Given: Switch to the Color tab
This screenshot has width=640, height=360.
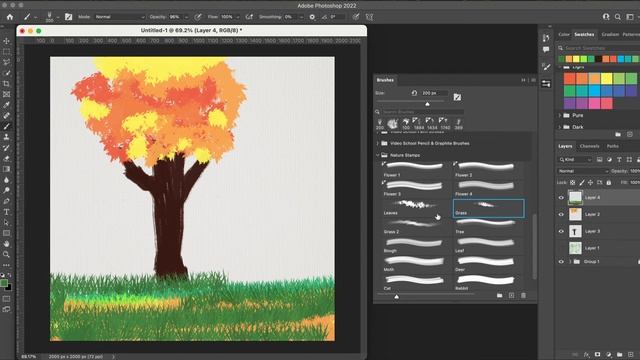Looking at the screenshot, I should (x=564, y=34).
